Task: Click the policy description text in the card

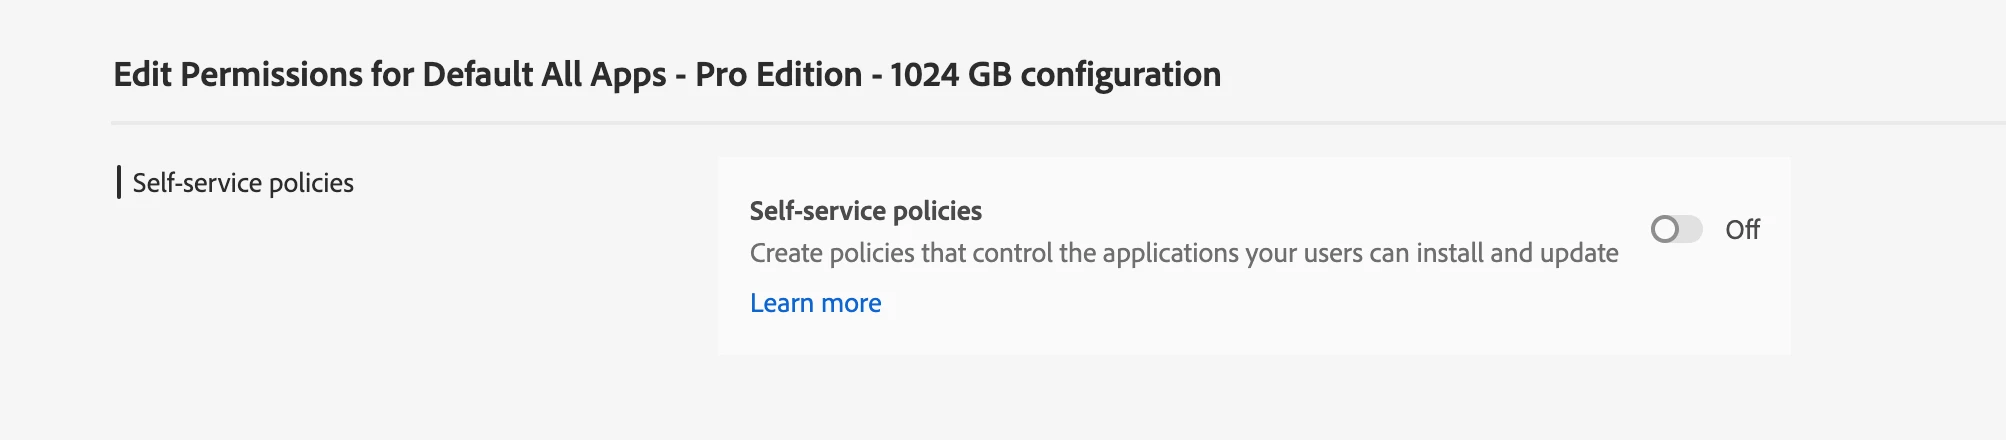Action: pyautogui.click(x=1183, y=253)
